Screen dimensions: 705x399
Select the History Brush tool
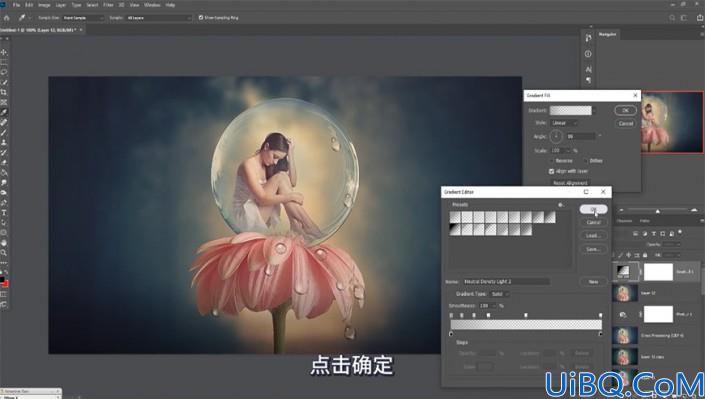point(4,152)
